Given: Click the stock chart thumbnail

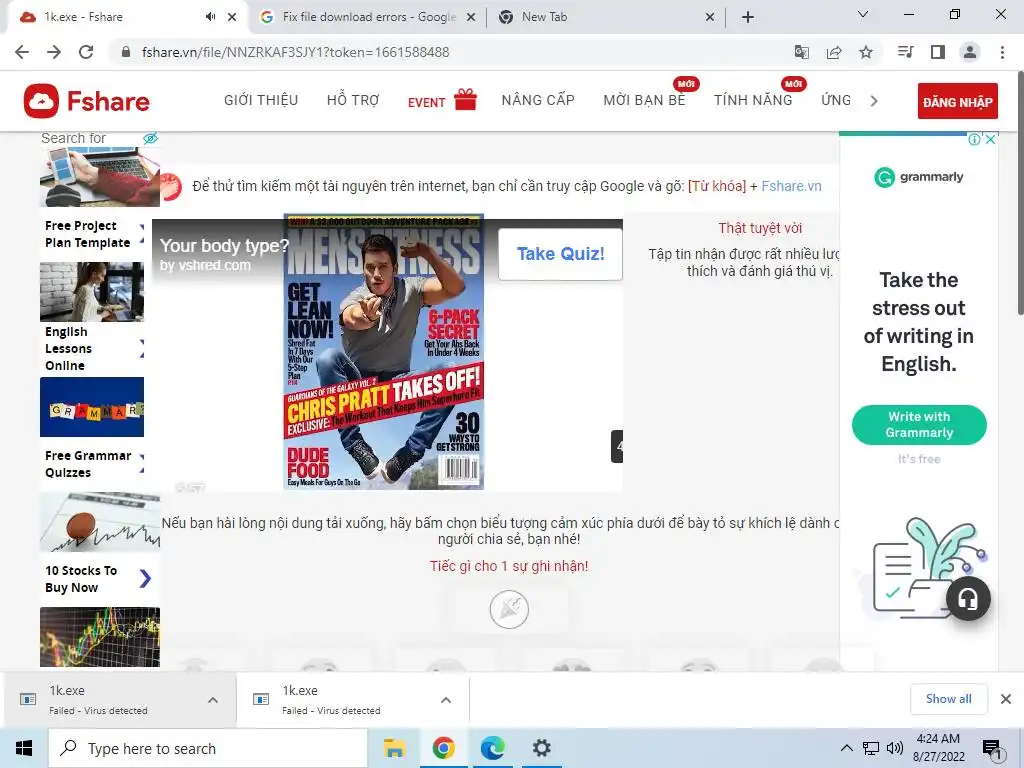Looking at the screenshot, I should [100, 637].
